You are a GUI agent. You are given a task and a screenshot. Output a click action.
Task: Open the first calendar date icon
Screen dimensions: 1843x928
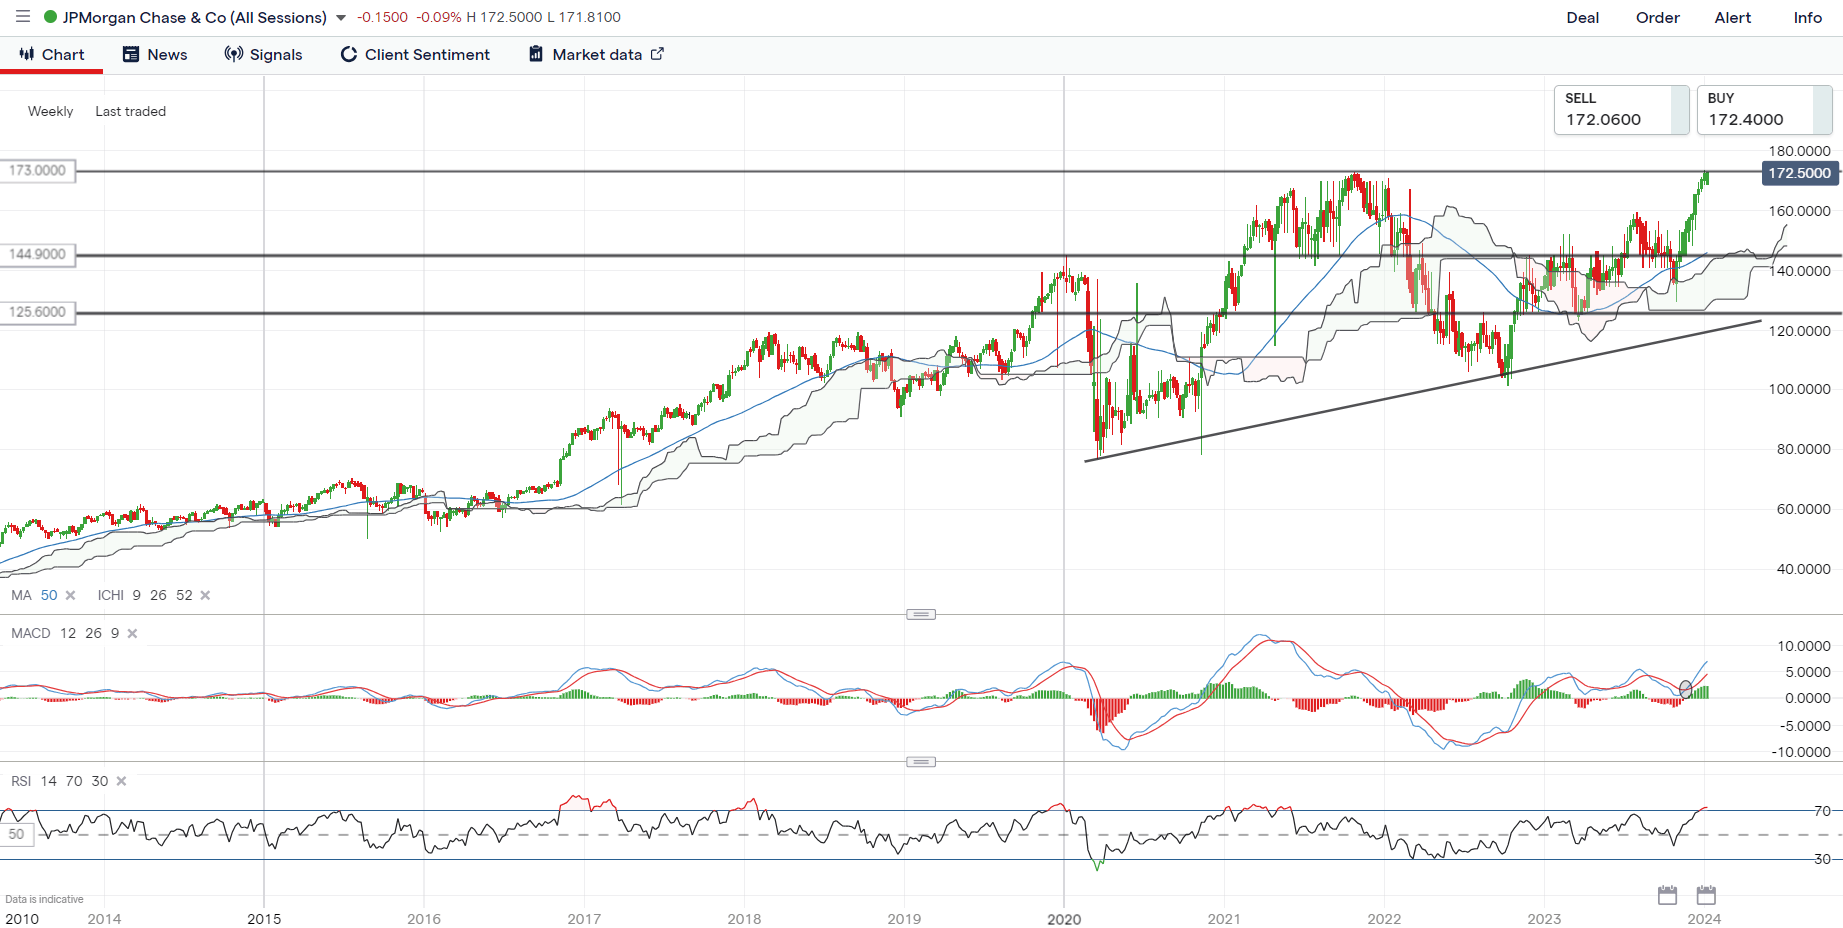(1667, 895)
